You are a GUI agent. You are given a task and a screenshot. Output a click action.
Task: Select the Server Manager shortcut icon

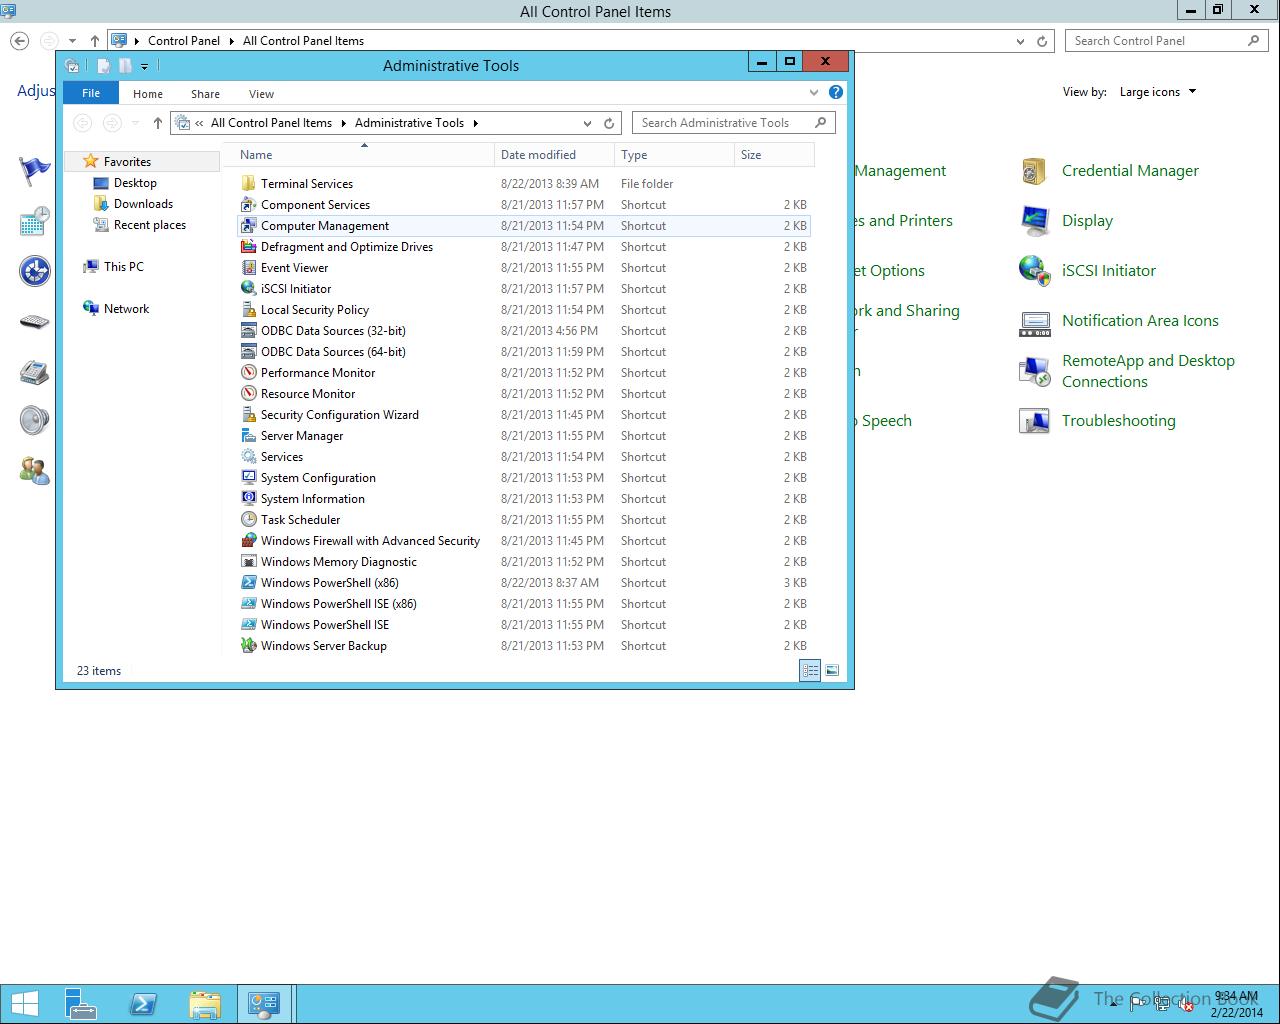tap(248, 436)
